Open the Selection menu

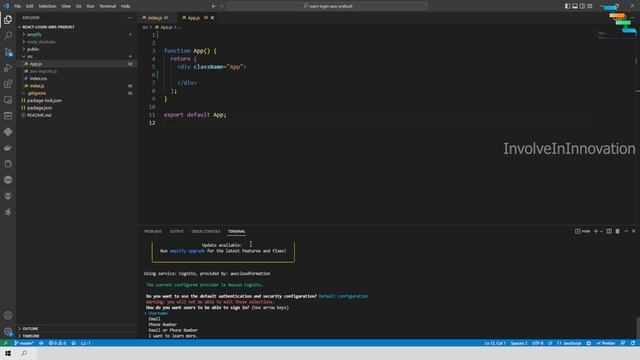[47, 6]
